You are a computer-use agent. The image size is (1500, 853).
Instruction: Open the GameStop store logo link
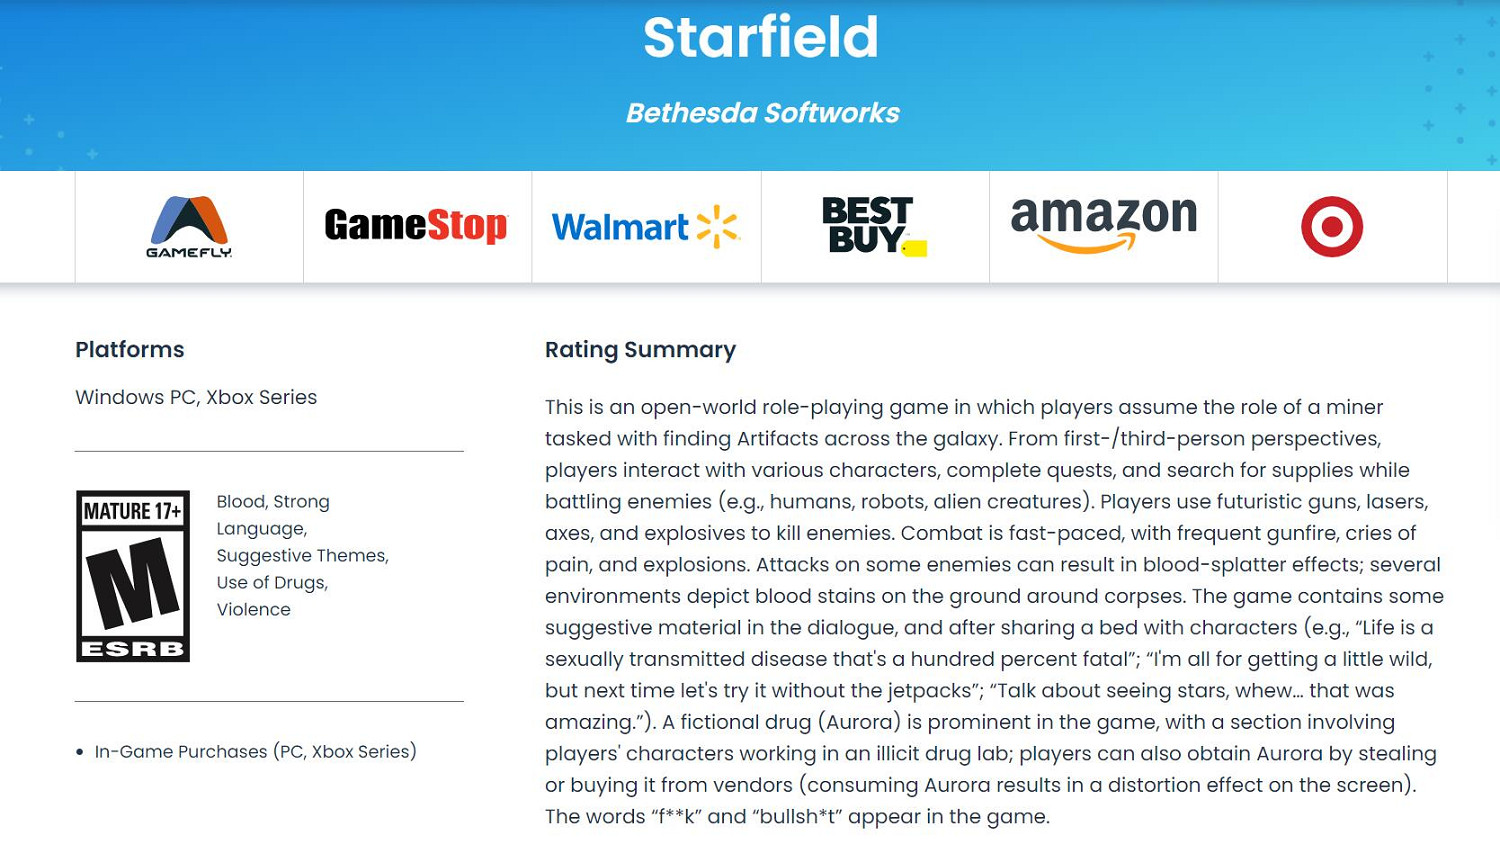(x=416, y=226)
